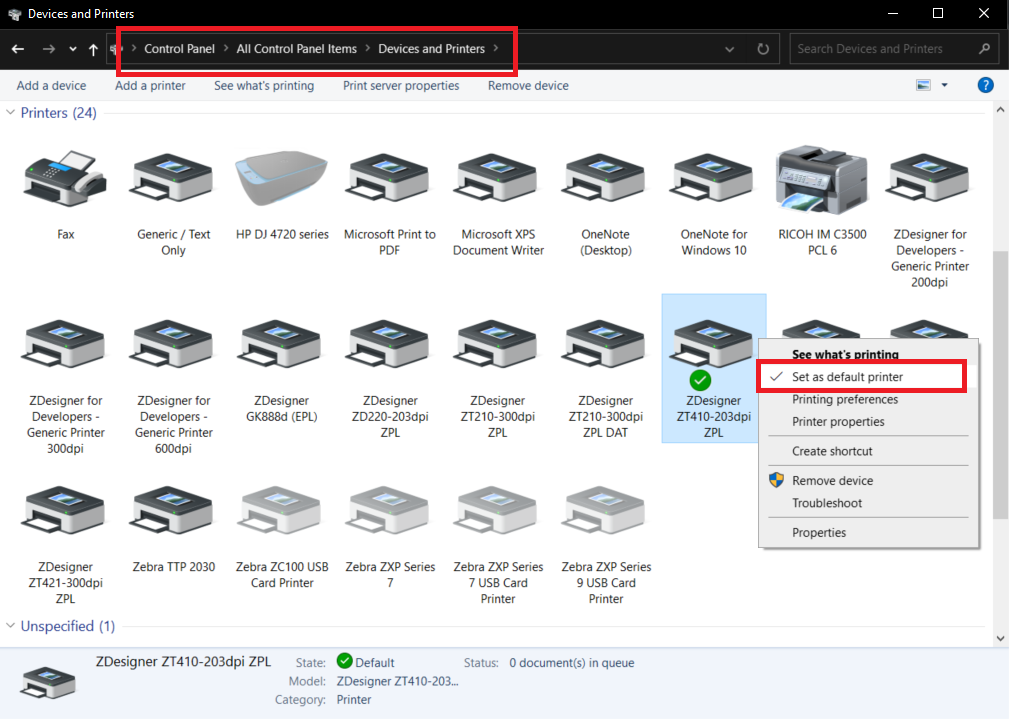Click the scrollbar up arrow

tap(1000, 110)
